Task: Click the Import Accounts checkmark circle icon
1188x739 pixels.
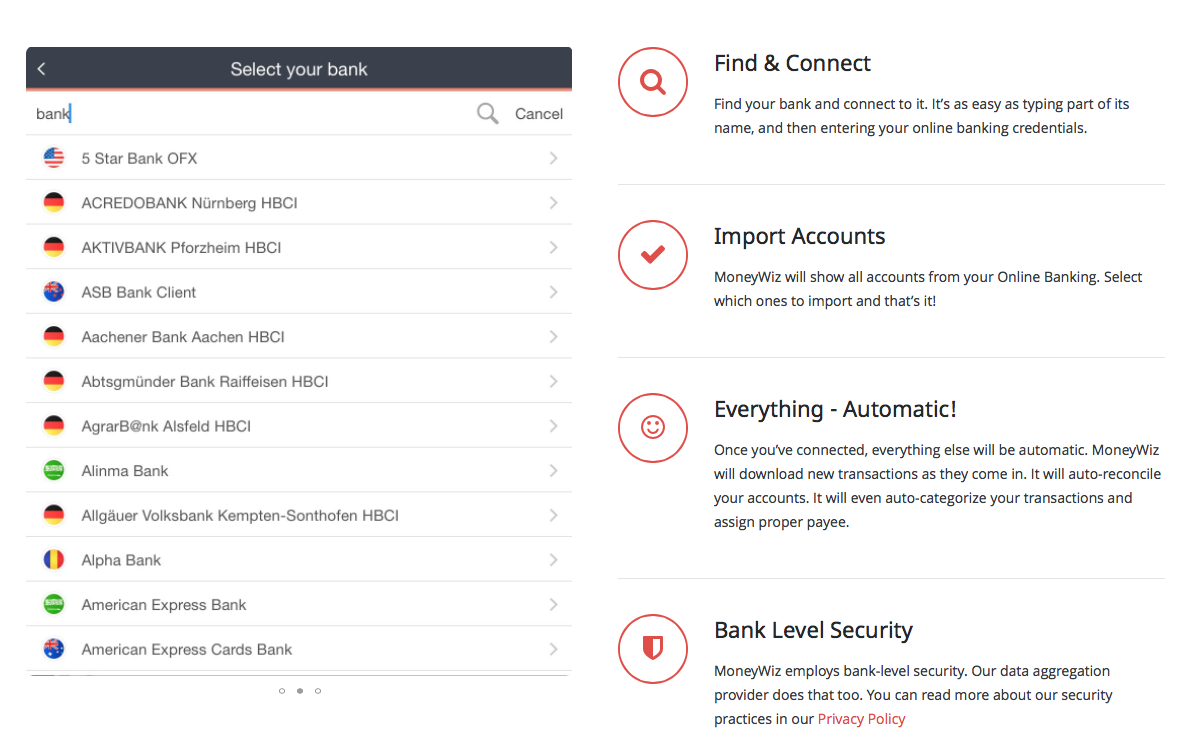Action: [x=652, y=255]
